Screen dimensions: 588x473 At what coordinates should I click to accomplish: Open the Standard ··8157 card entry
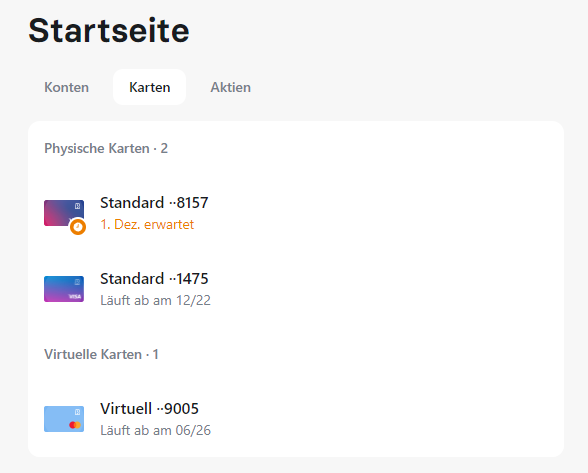coord(296,213)
